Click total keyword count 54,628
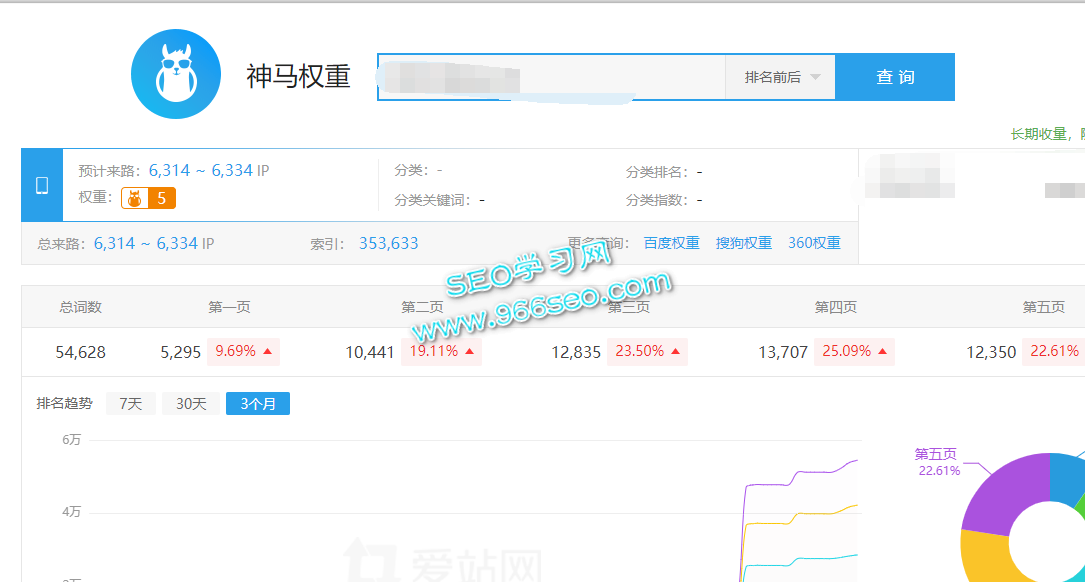Image resolution: width=1085 pixels, height=582 pixels. click(80, 352)
